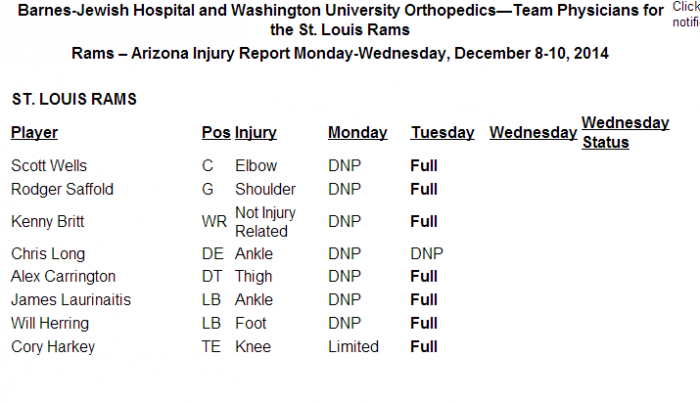Screen dimensions: 700x402
Task: Select the ST. LOUIS RAMS team heading
Action: [x=74, y=100]
